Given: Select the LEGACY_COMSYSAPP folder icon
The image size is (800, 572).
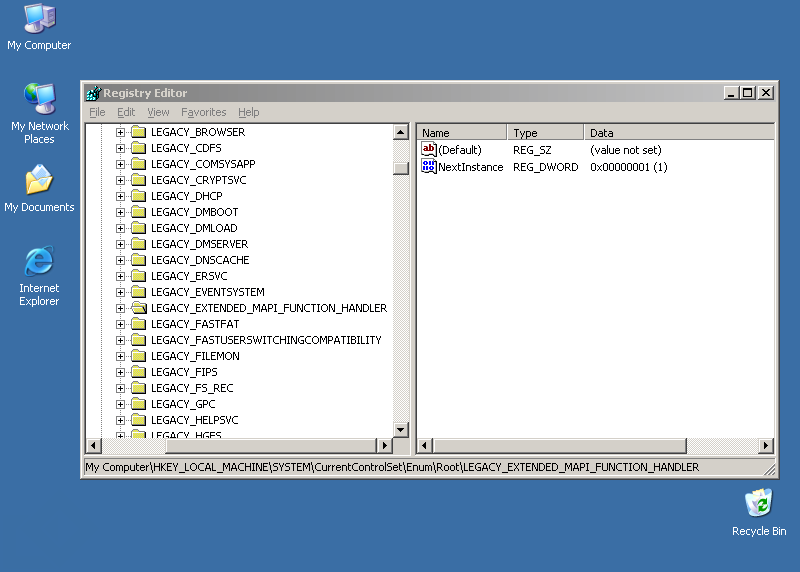Looking at the screenshot, I should (x=139, y=164).
